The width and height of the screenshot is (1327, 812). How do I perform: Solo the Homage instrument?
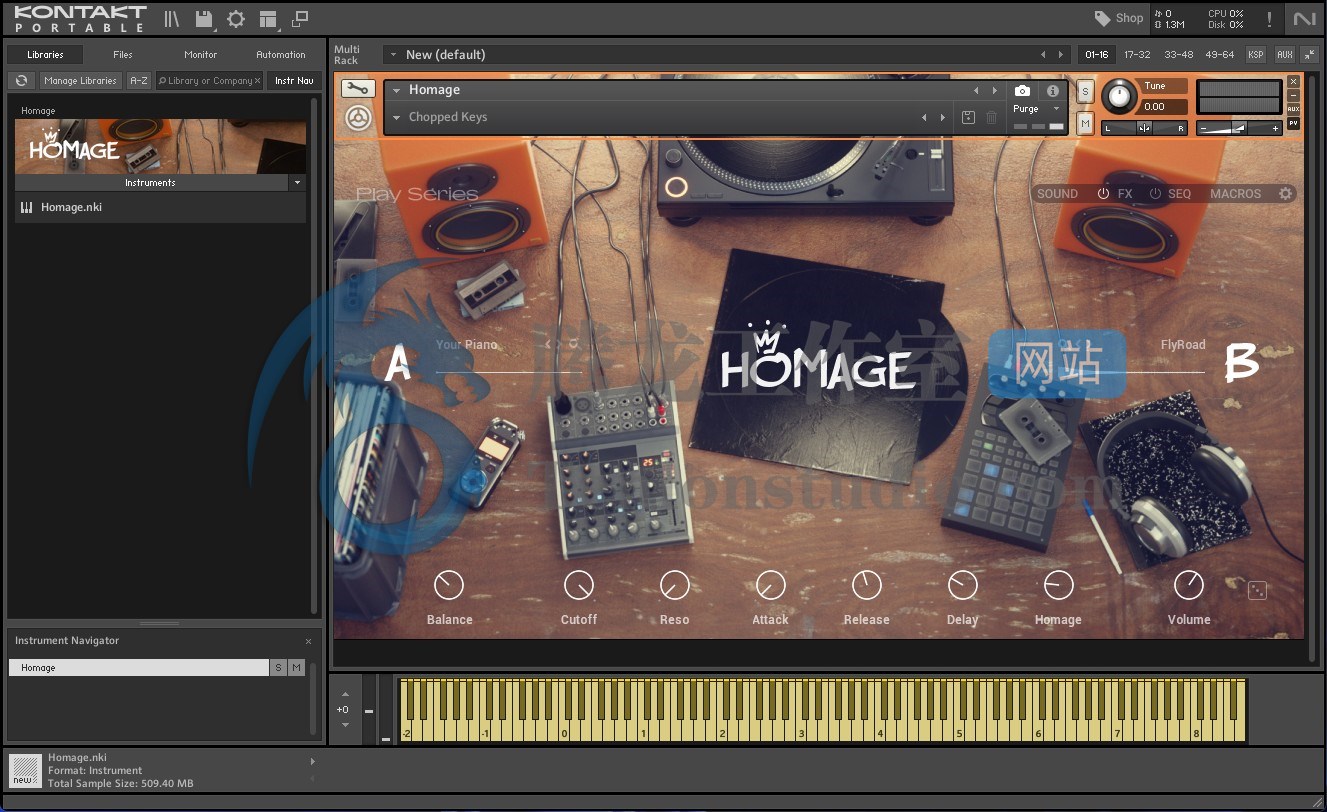click(1085, 91)
